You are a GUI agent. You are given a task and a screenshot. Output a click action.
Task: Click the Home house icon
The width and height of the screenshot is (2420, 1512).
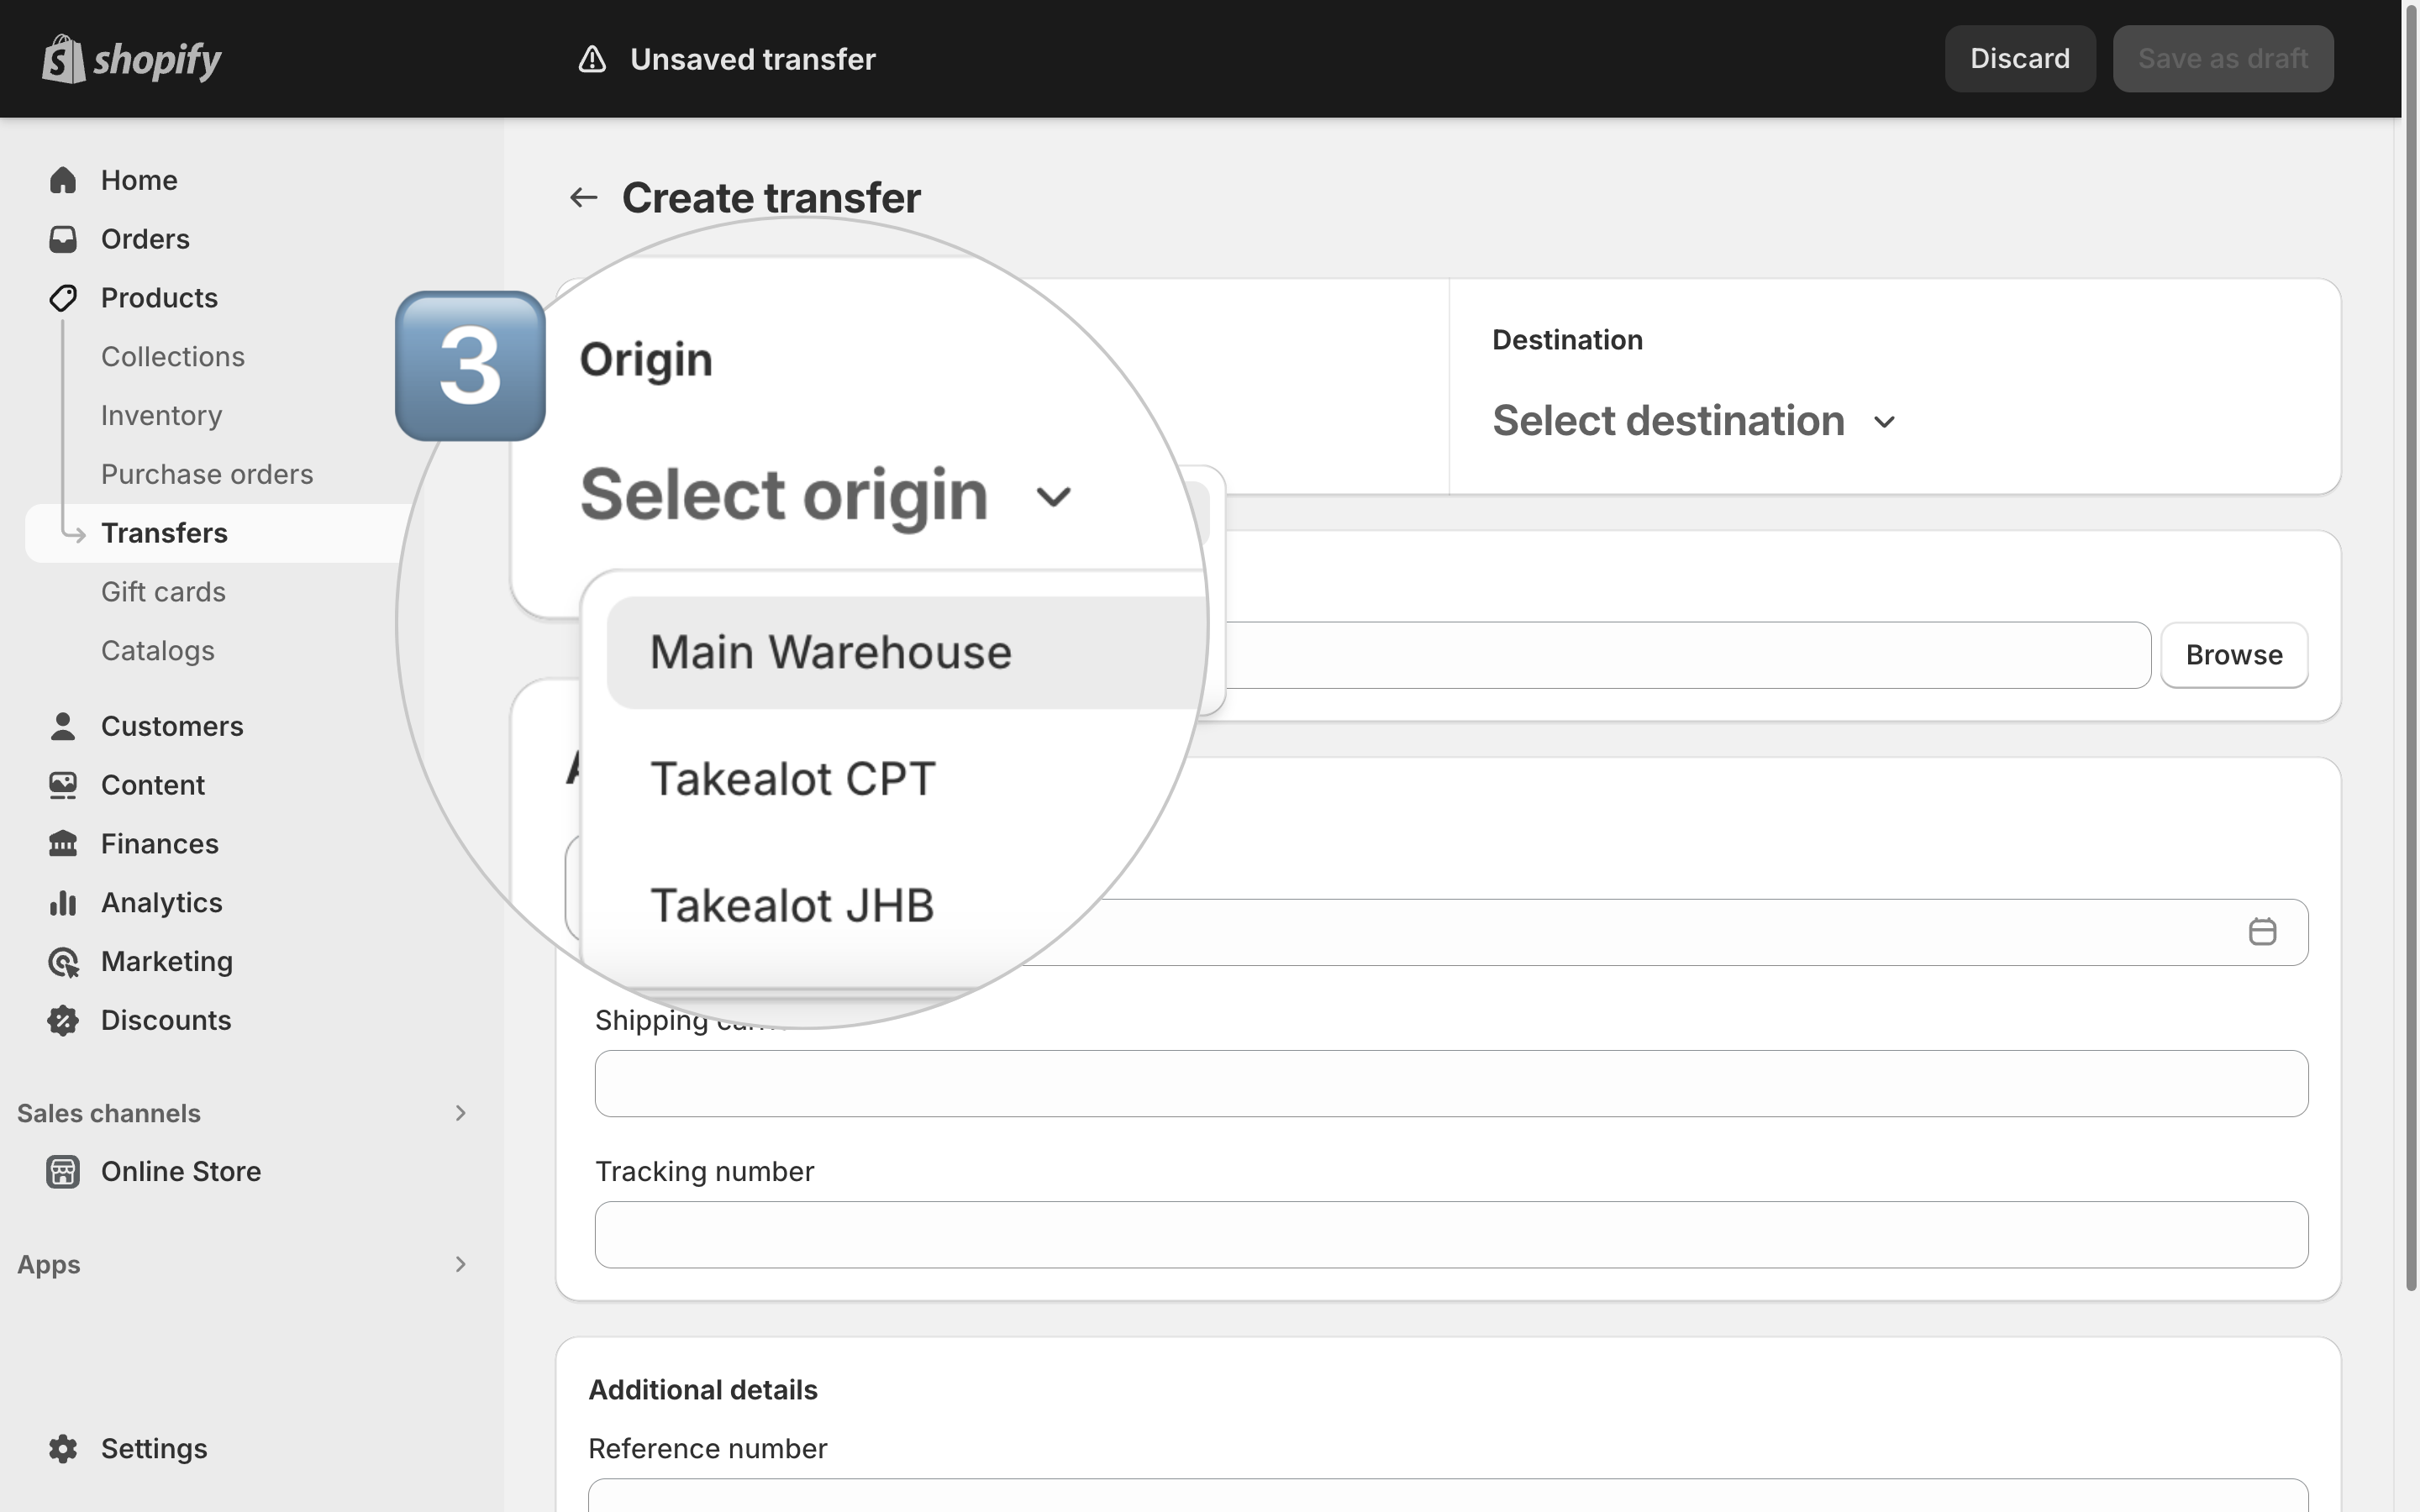tap(63, 180)
